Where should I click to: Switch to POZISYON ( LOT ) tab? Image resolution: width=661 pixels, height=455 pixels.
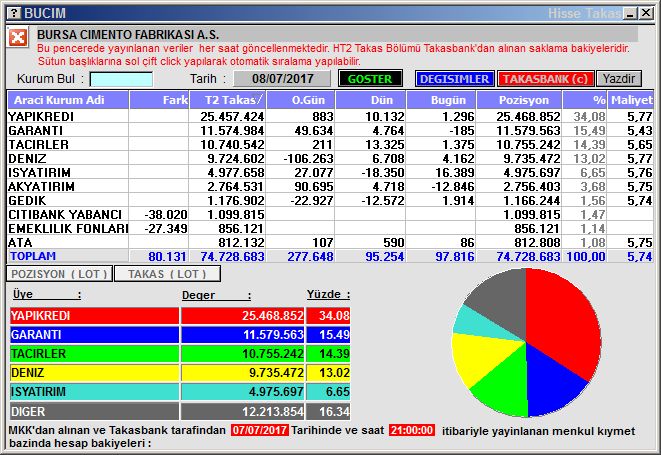pos(59,274)
